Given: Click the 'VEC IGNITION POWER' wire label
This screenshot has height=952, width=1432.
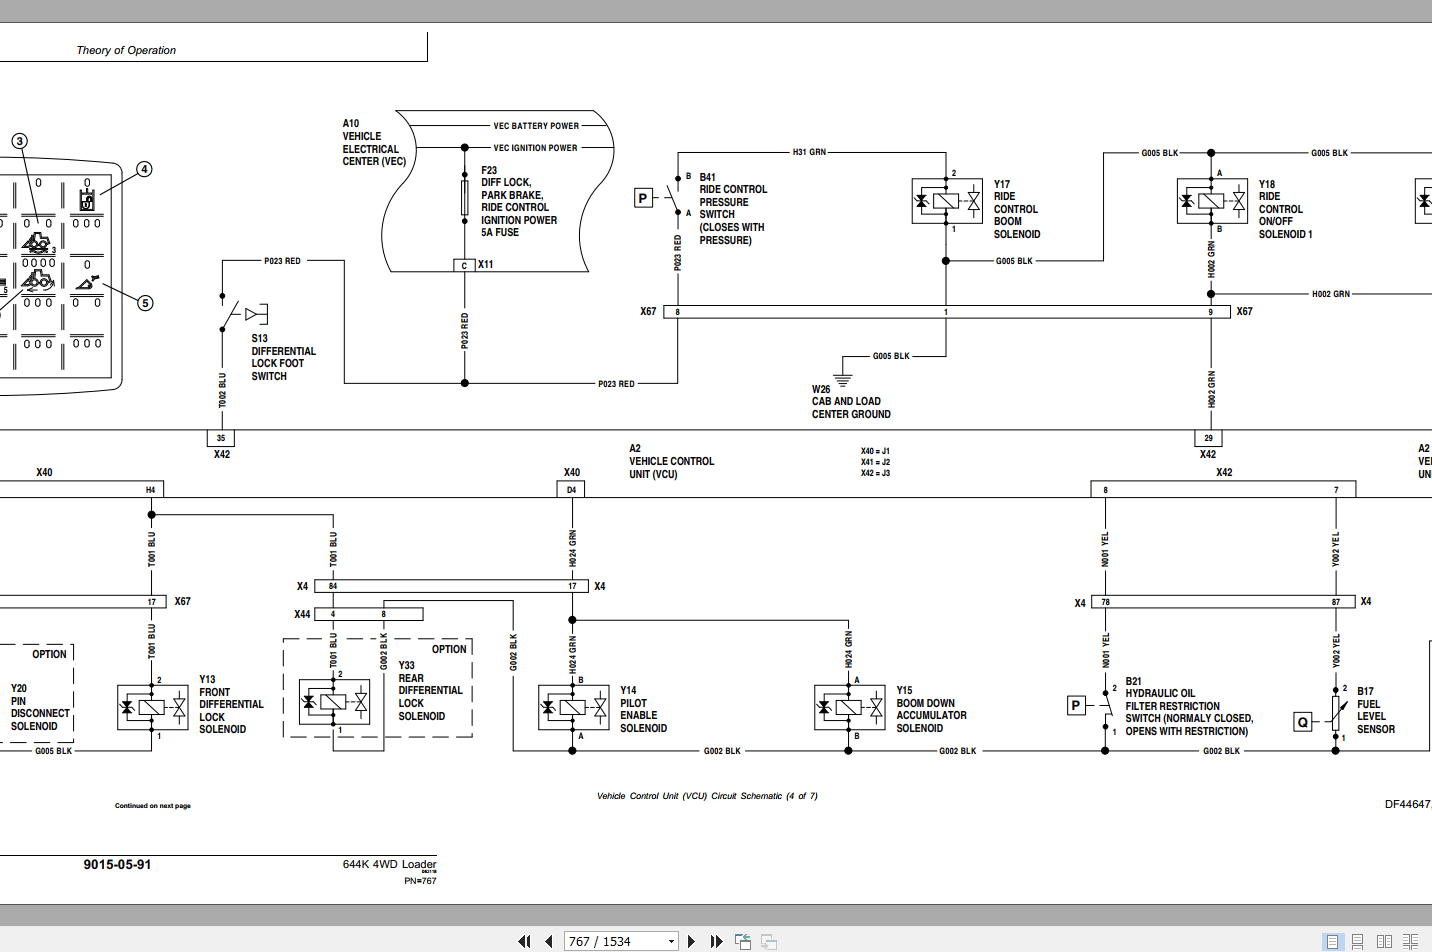Looking at the screenshot, I should [535, 148].
